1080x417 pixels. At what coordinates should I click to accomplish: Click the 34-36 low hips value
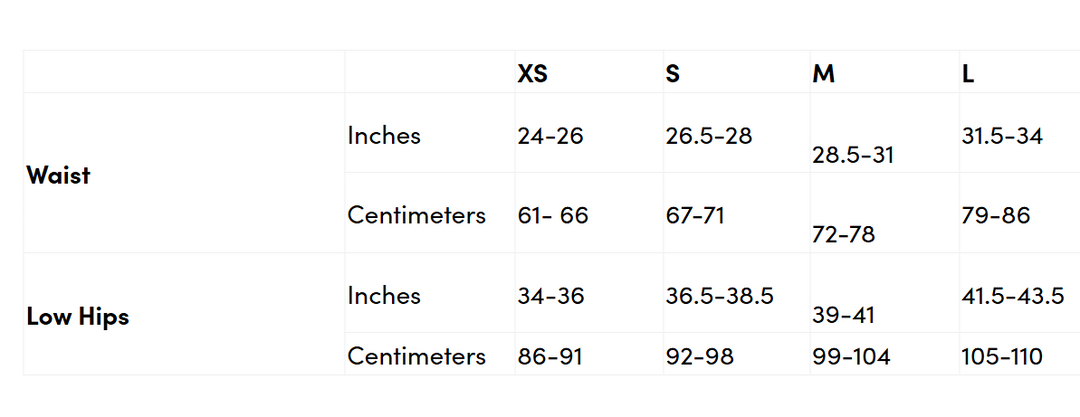pos(550,296)
